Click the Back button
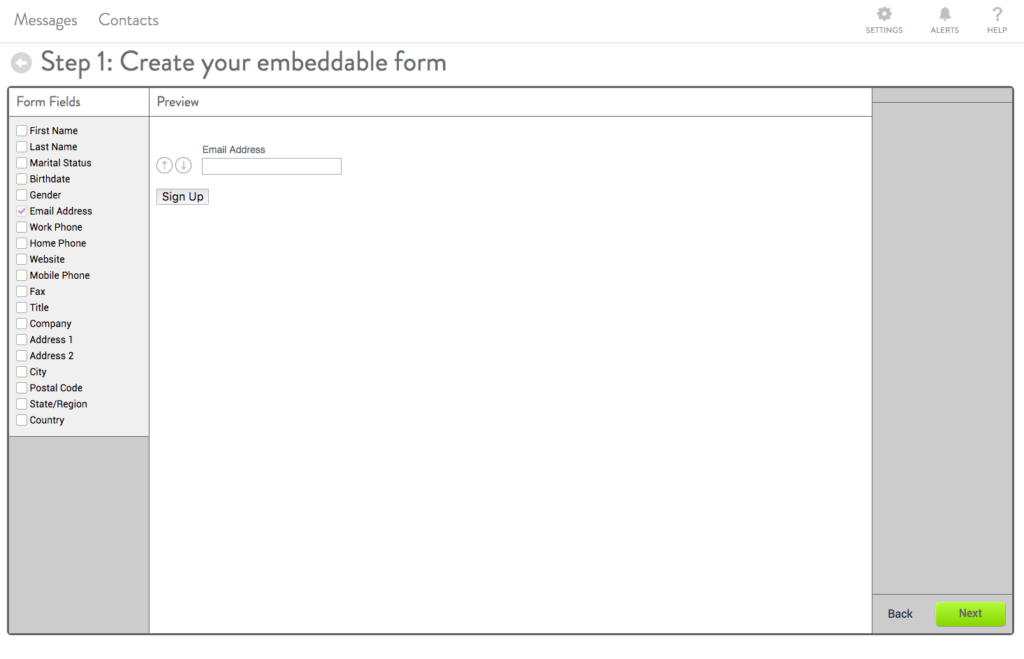The width and height of the screenshot is (1024, 659). pos(899,614)
